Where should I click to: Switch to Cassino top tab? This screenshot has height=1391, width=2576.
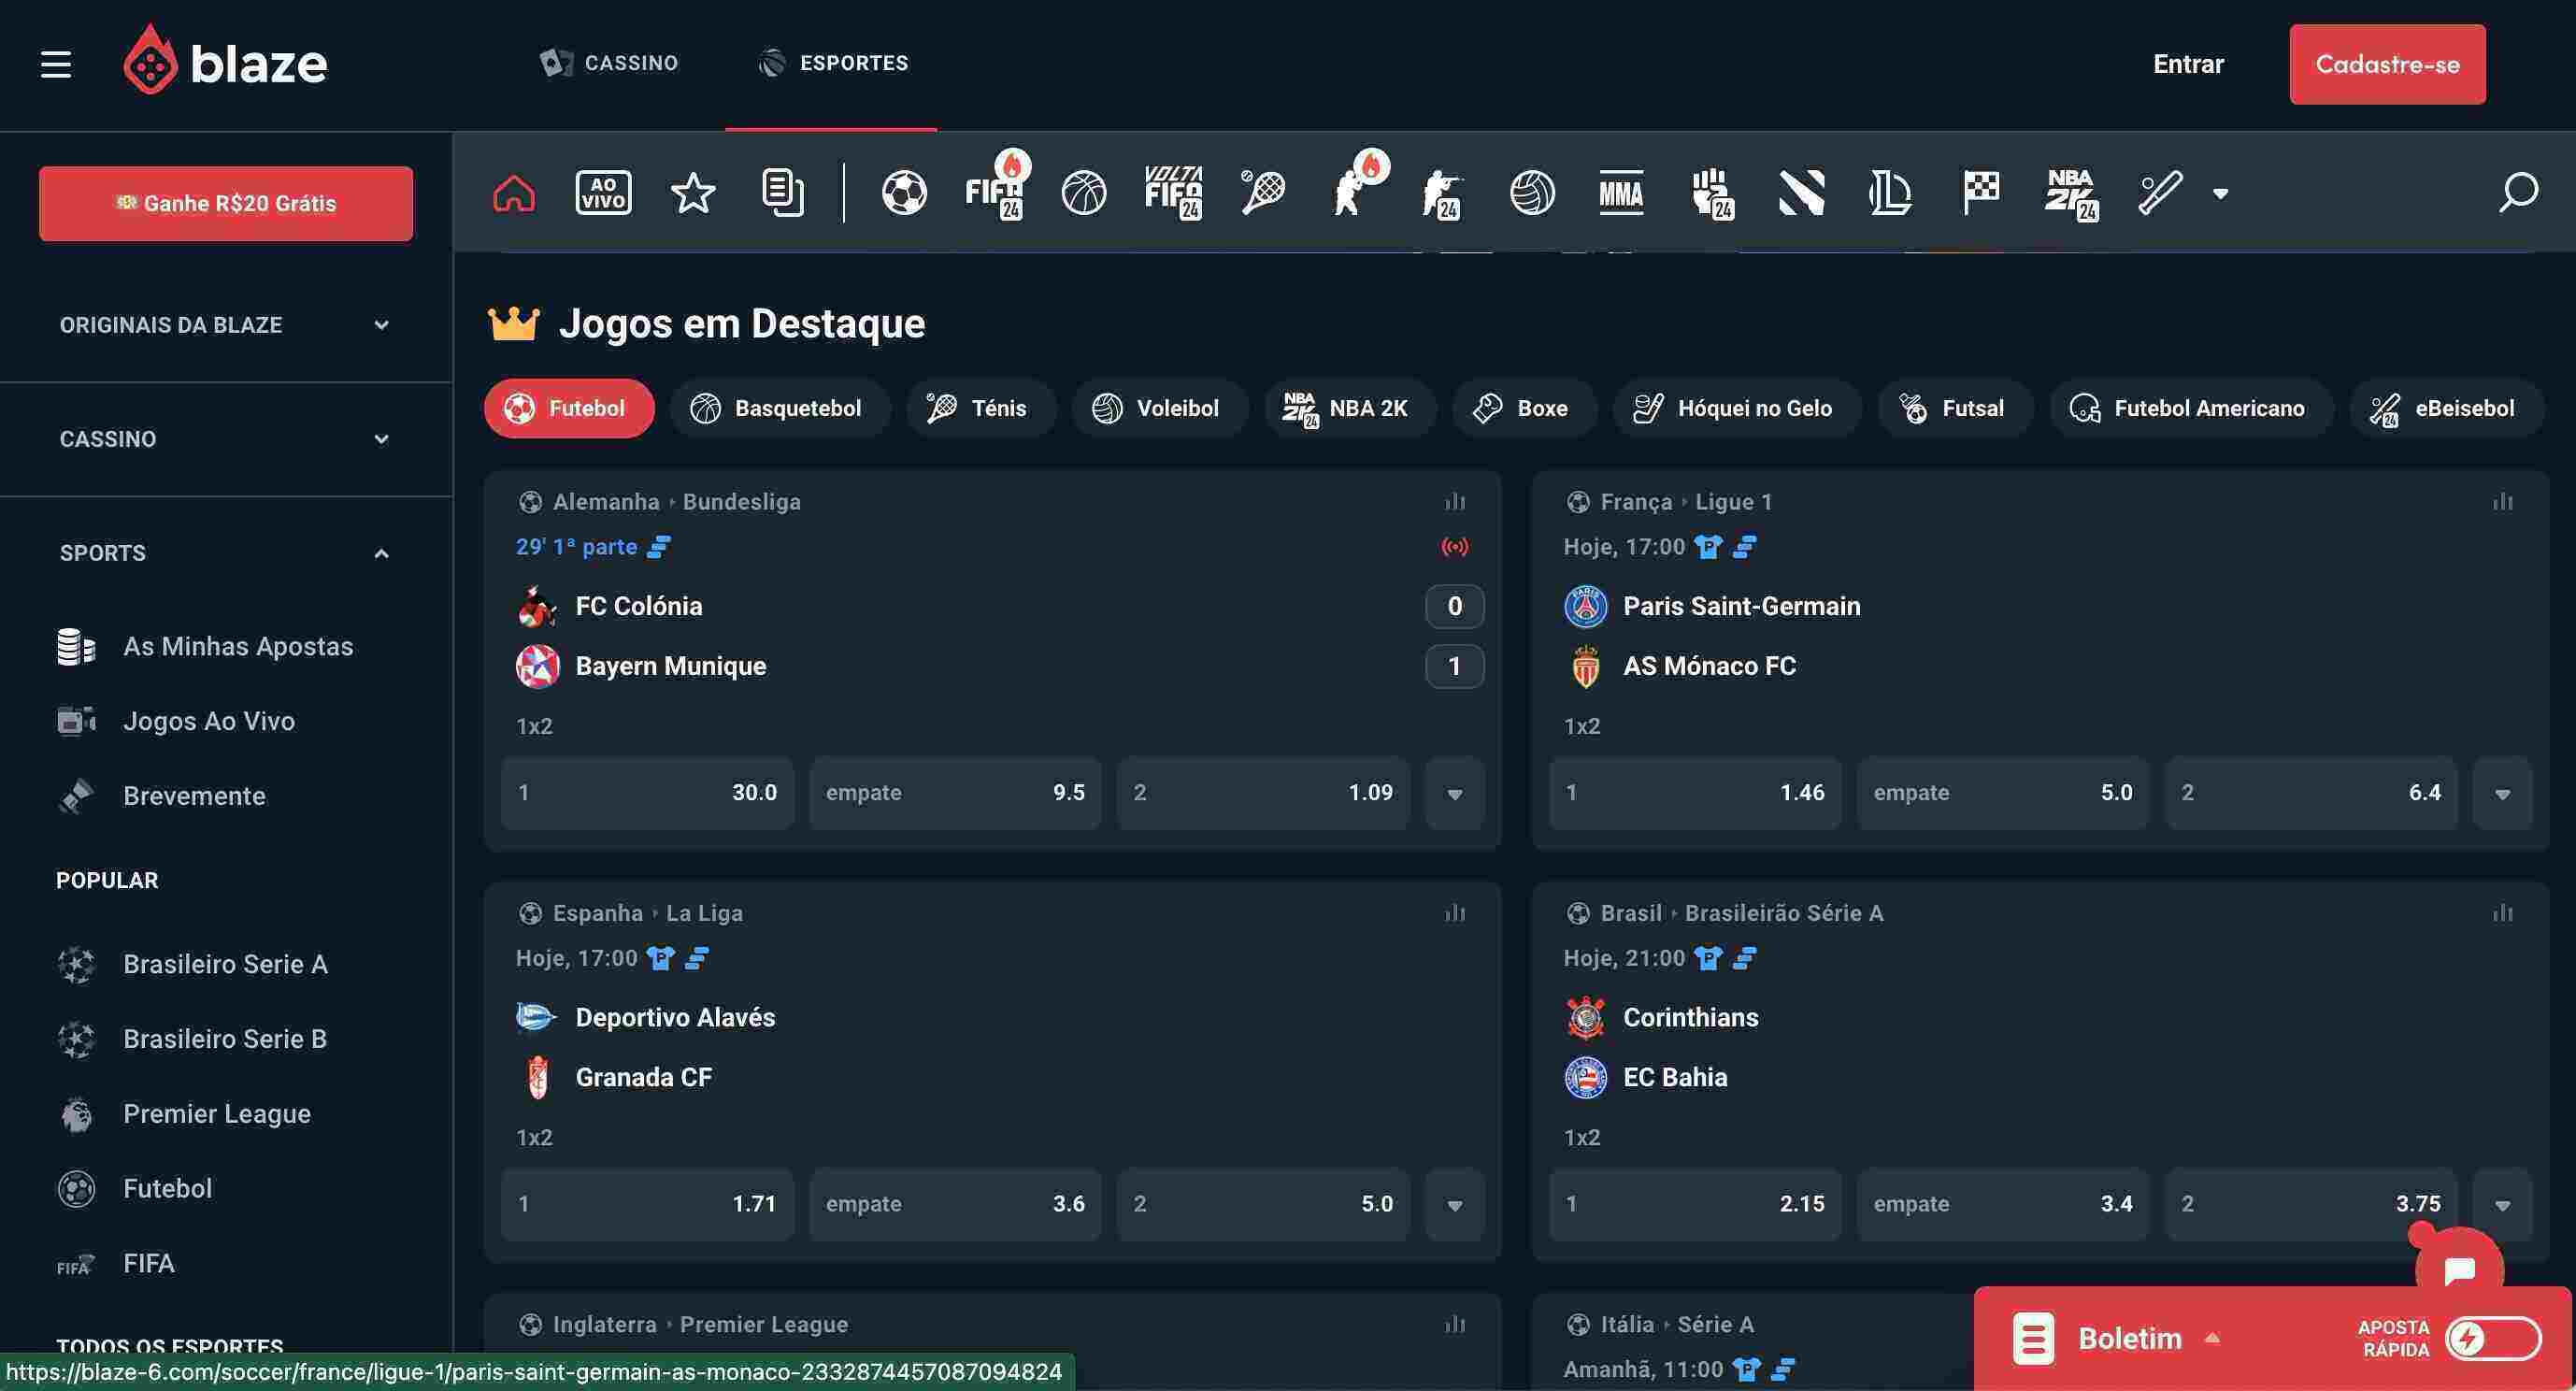pyautogui.click(x=608, y=63)
